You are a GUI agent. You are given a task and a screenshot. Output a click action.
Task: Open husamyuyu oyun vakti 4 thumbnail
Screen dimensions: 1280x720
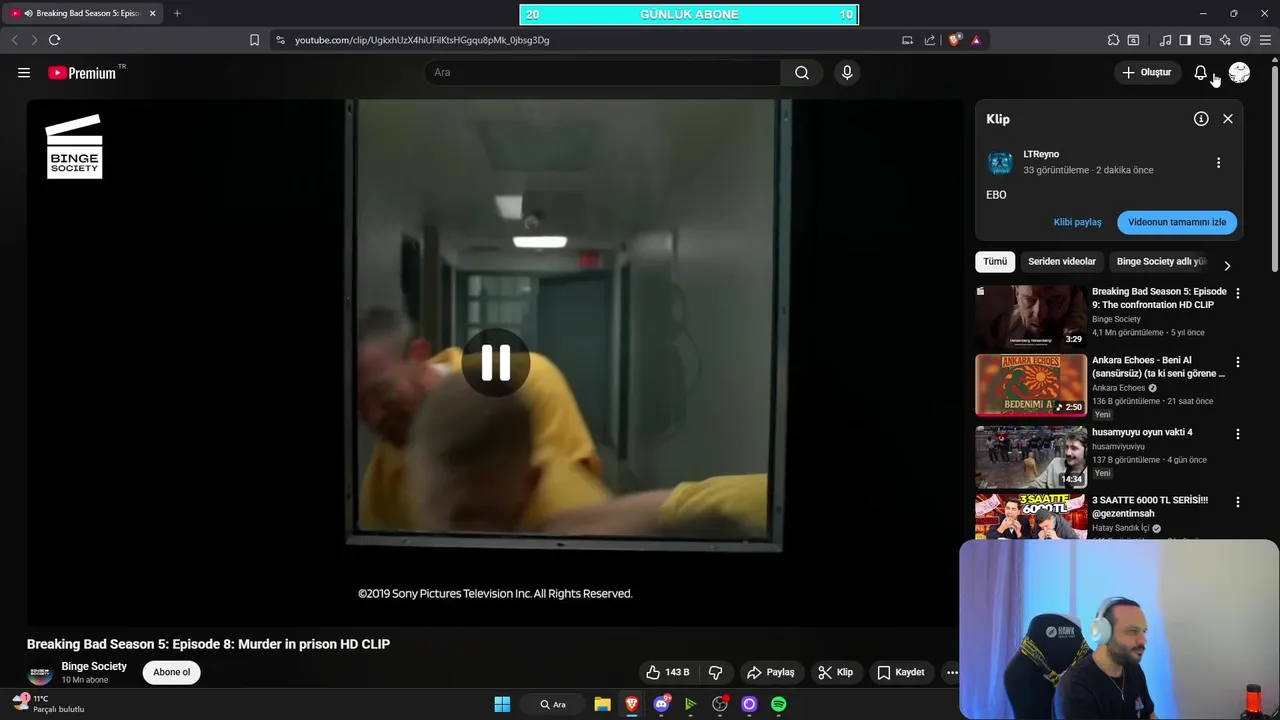pos(1031,457)
